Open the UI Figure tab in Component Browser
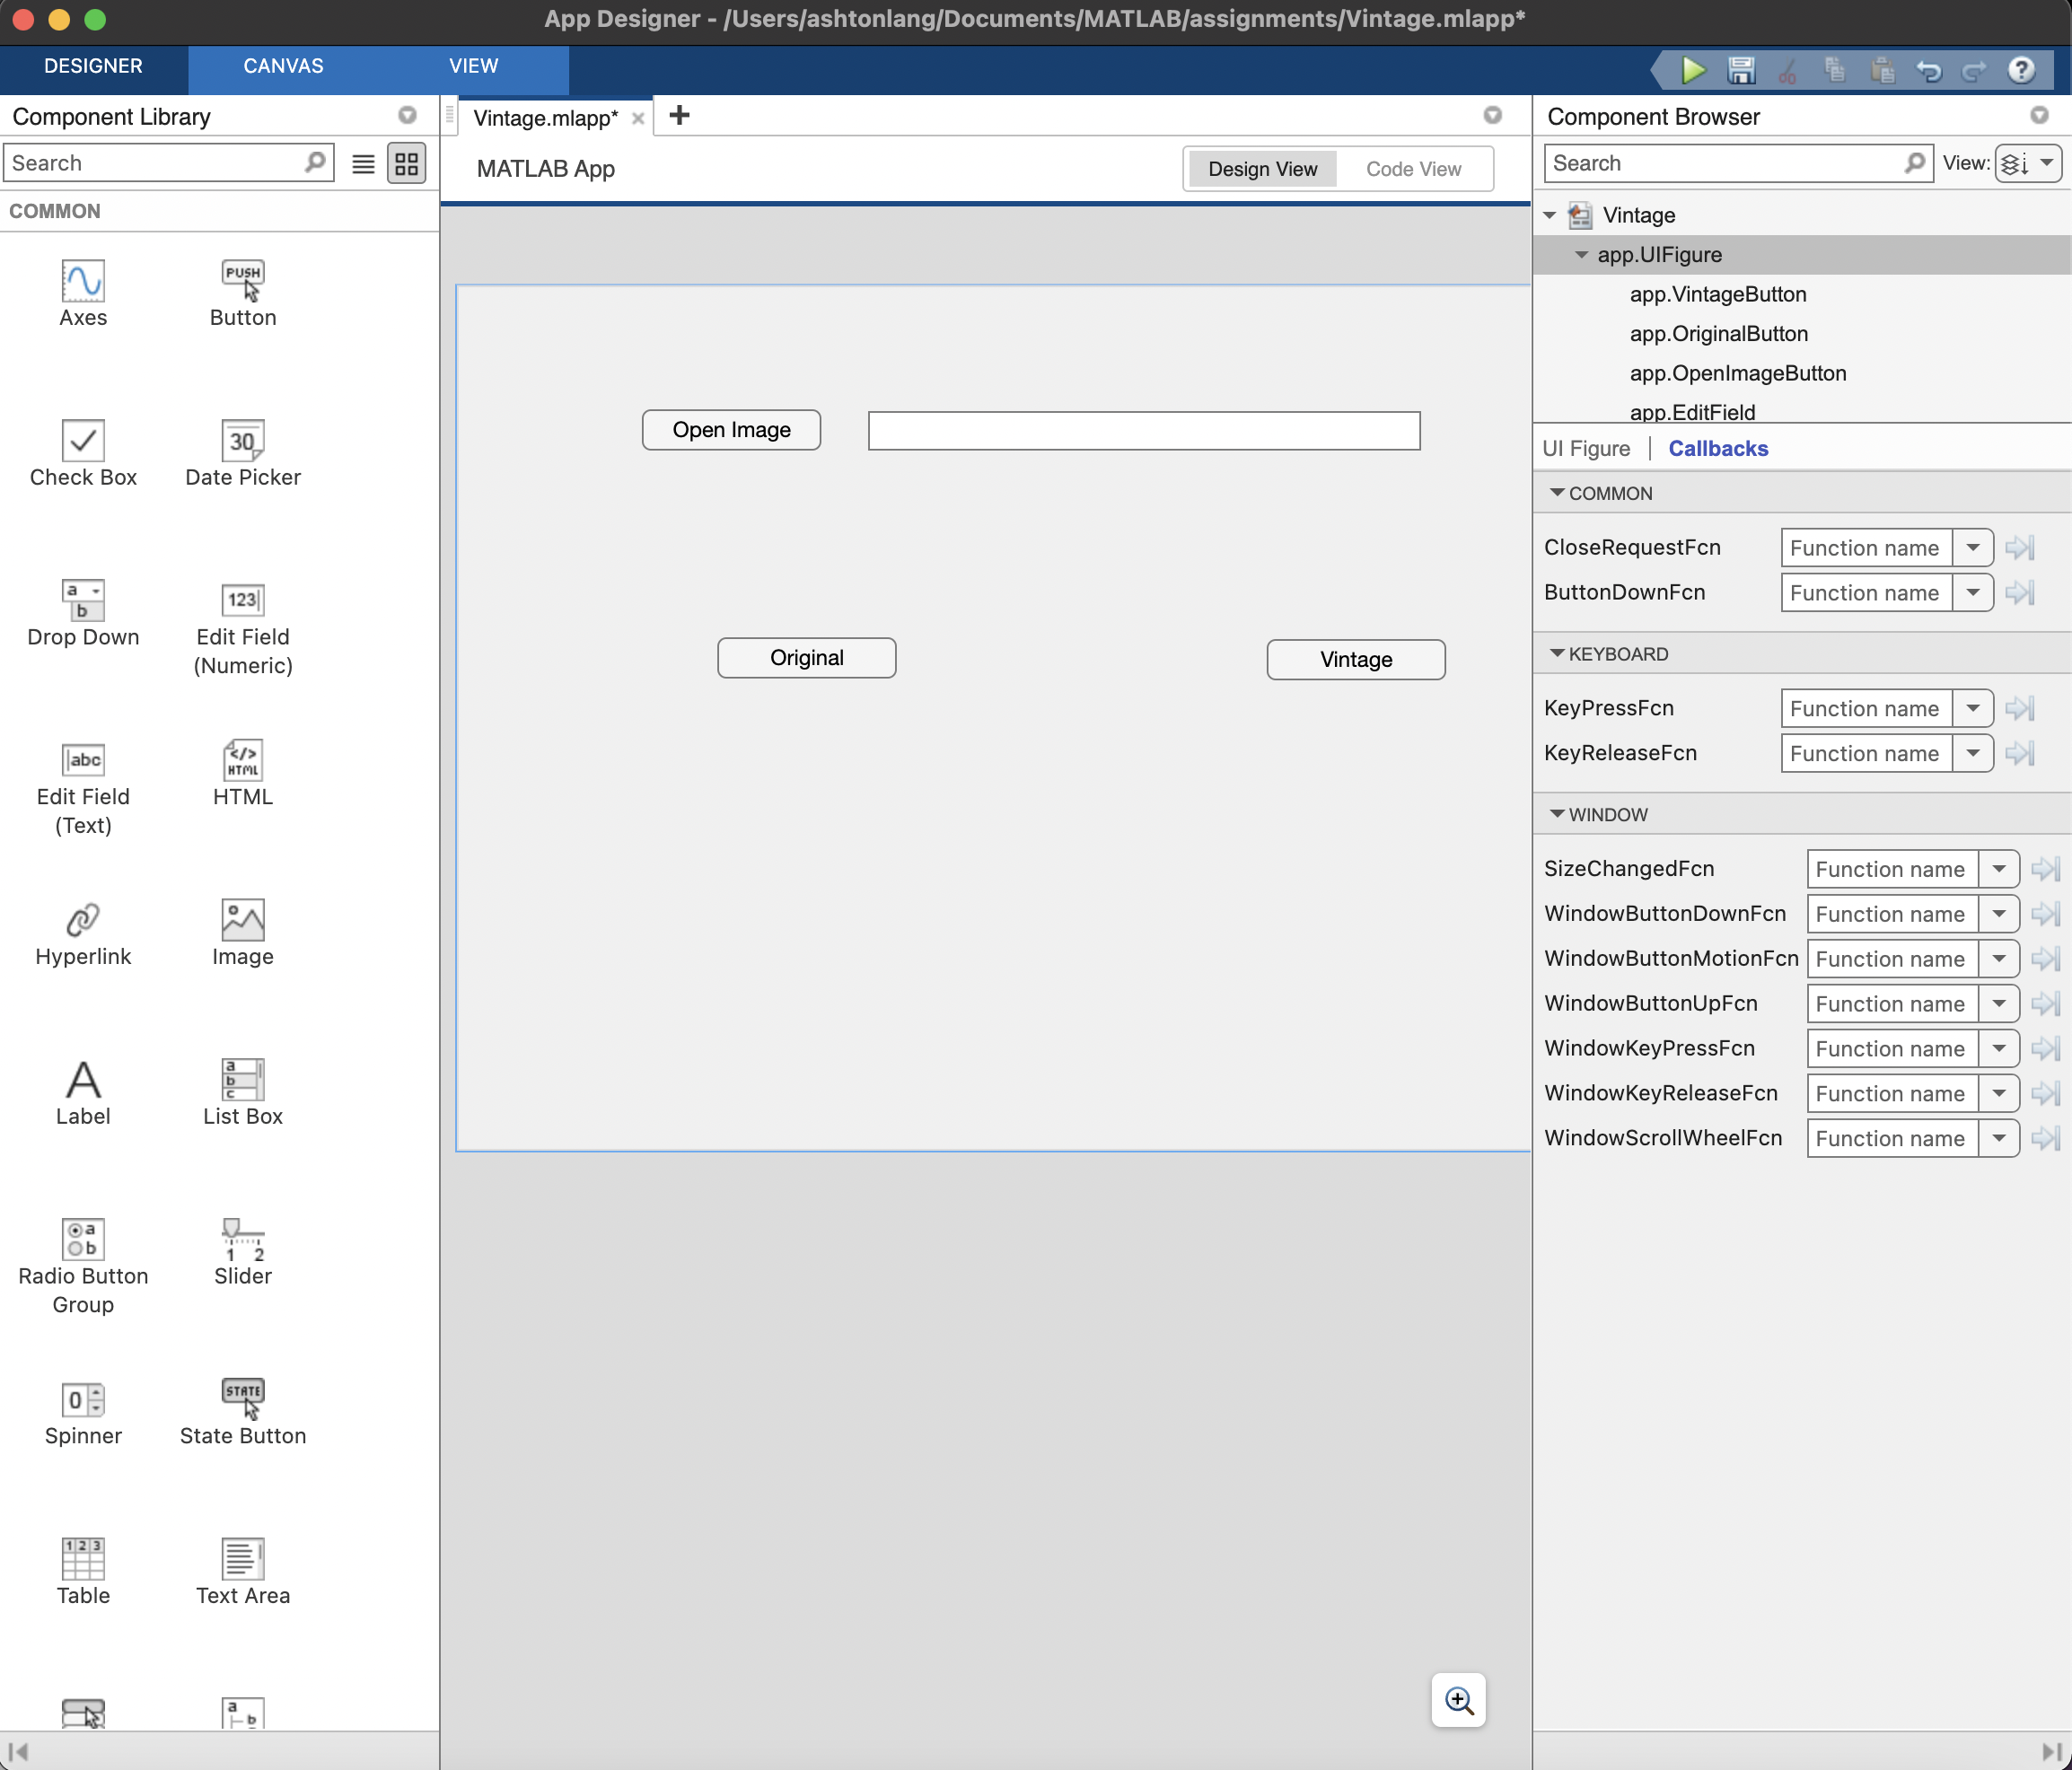Image resolution: width=2072 pixels, height=1770 pixels. [x=1587, y=448]
